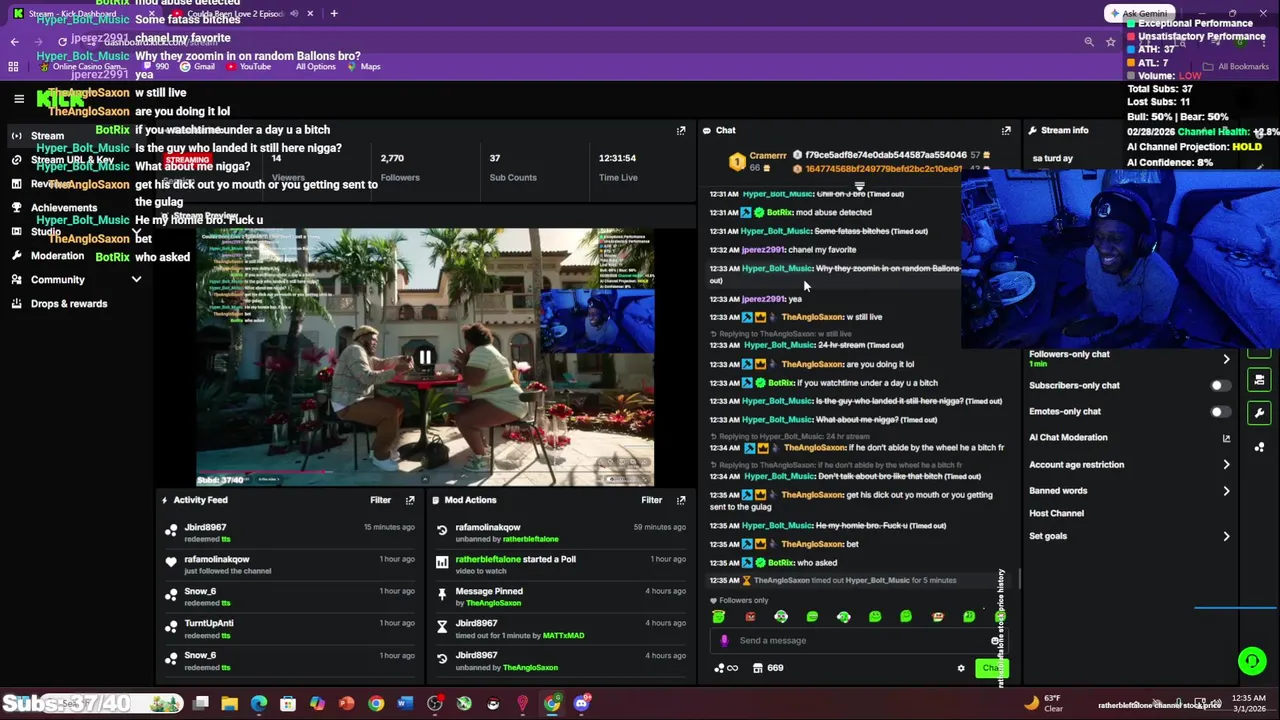Click the Send a message input field
This screenshot has width=1280, height=720.
click(x=858, y=641)
